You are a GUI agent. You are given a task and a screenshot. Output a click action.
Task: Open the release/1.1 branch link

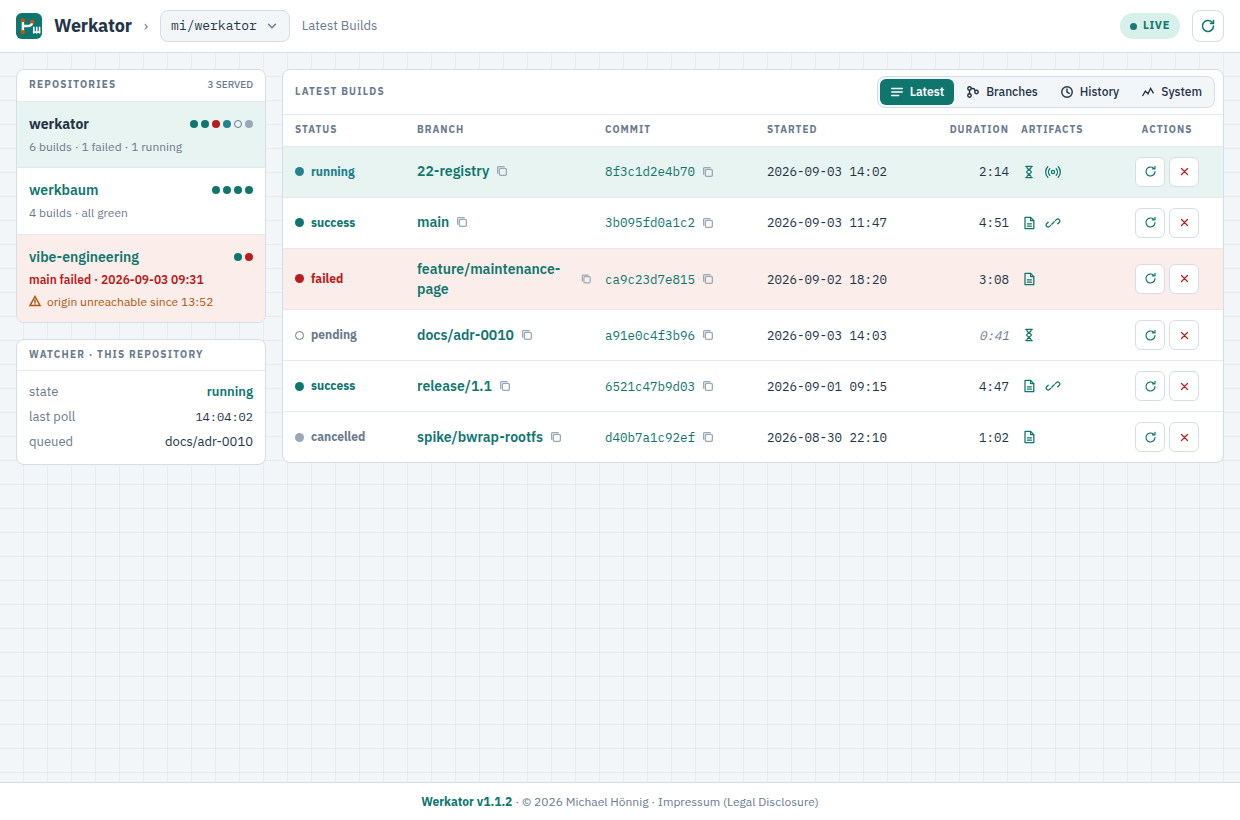[x=454, y=386]
